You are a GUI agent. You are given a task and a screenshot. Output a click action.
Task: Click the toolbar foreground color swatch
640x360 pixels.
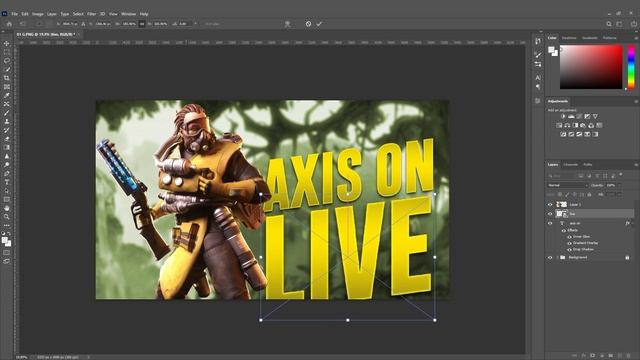click(x=4, y=240)
